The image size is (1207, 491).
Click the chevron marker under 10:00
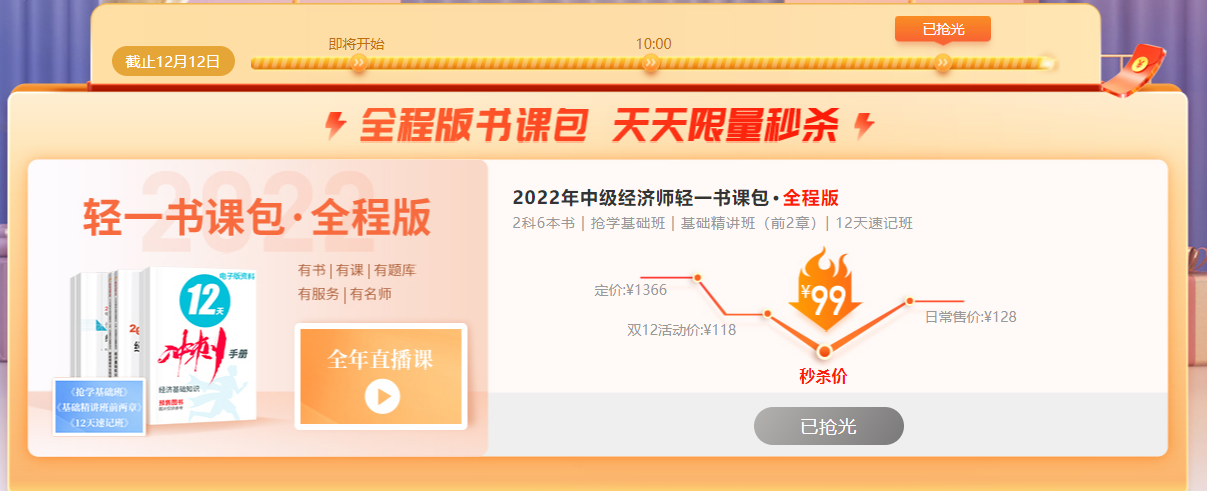tap(651, 63)
